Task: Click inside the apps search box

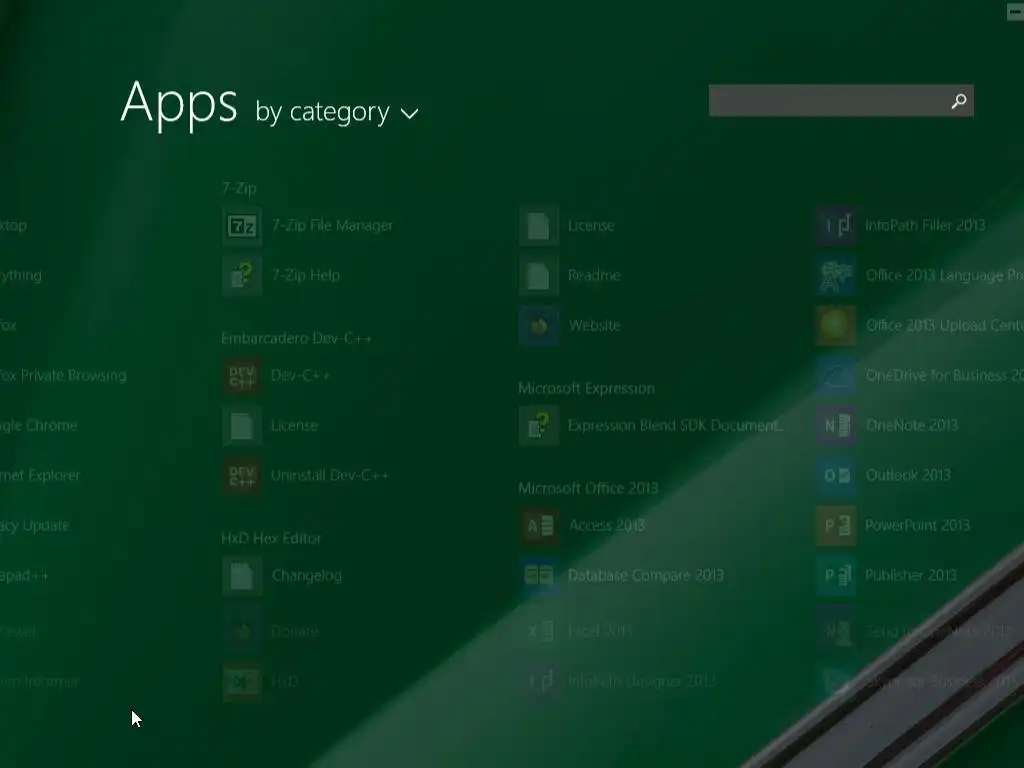Action: [x=841, y=101]
